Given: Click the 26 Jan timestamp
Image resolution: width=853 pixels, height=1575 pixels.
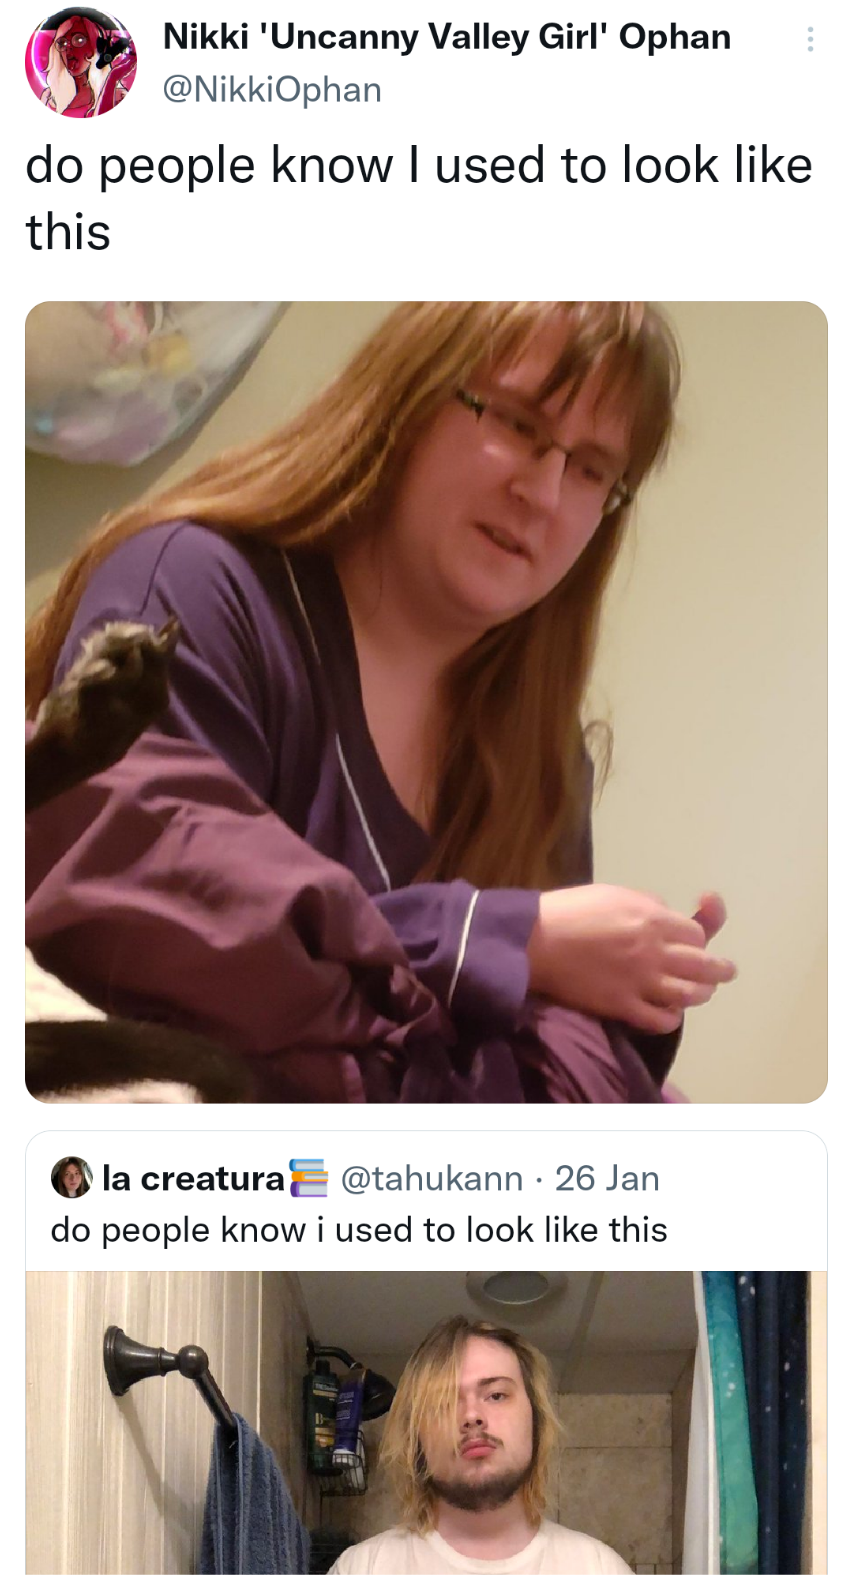Looking at the screenshot, I should pyautogui.click(x=607, y=1178).
